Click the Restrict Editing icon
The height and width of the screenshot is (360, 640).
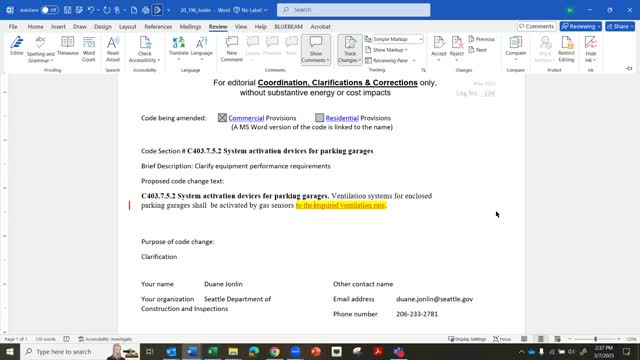[x=566, y=49]
